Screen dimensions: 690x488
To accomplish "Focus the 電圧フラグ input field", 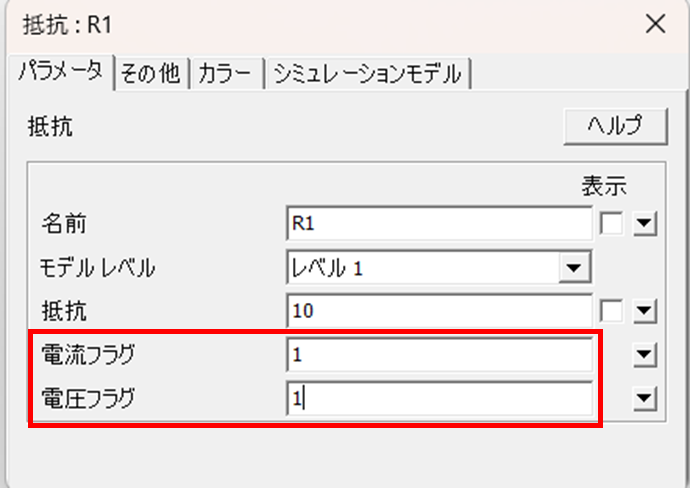I will pyautogui.click(x=438, y=398).
